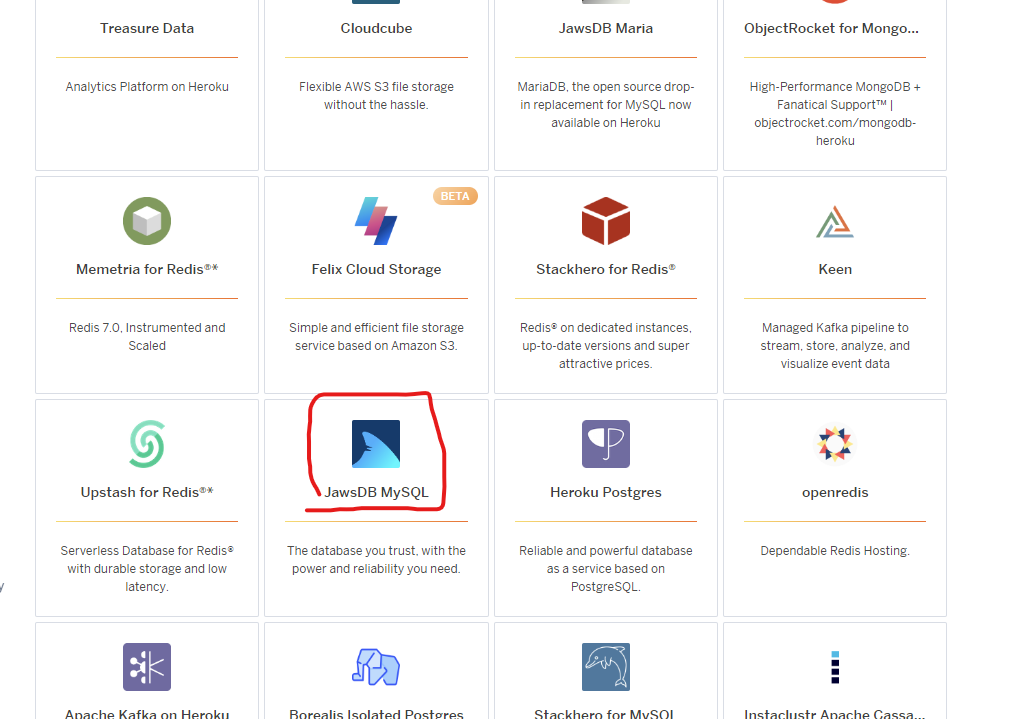
Task: Click 'Managed Kafka pipeline' description text
Action: point(835,346)
